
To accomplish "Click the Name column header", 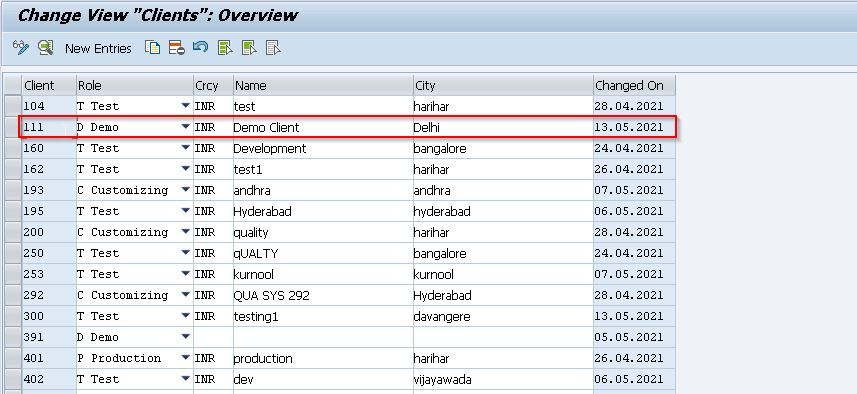I will (x=323, y=86).
